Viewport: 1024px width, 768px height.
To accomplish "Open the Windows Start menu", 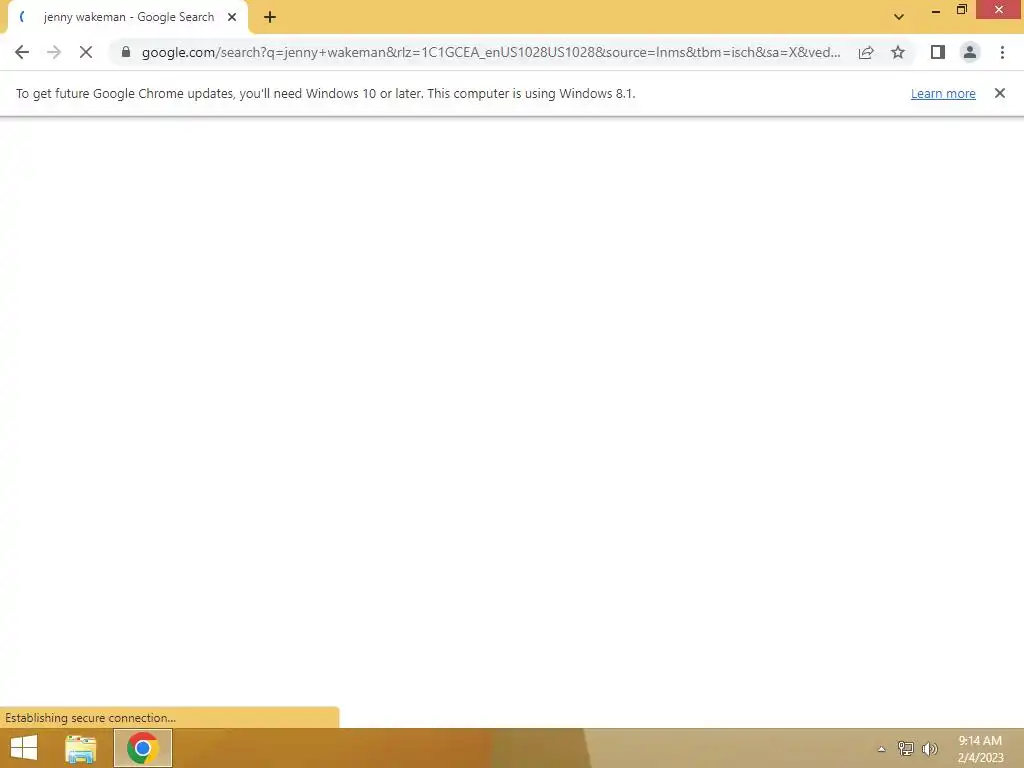I will click(24, 748).
